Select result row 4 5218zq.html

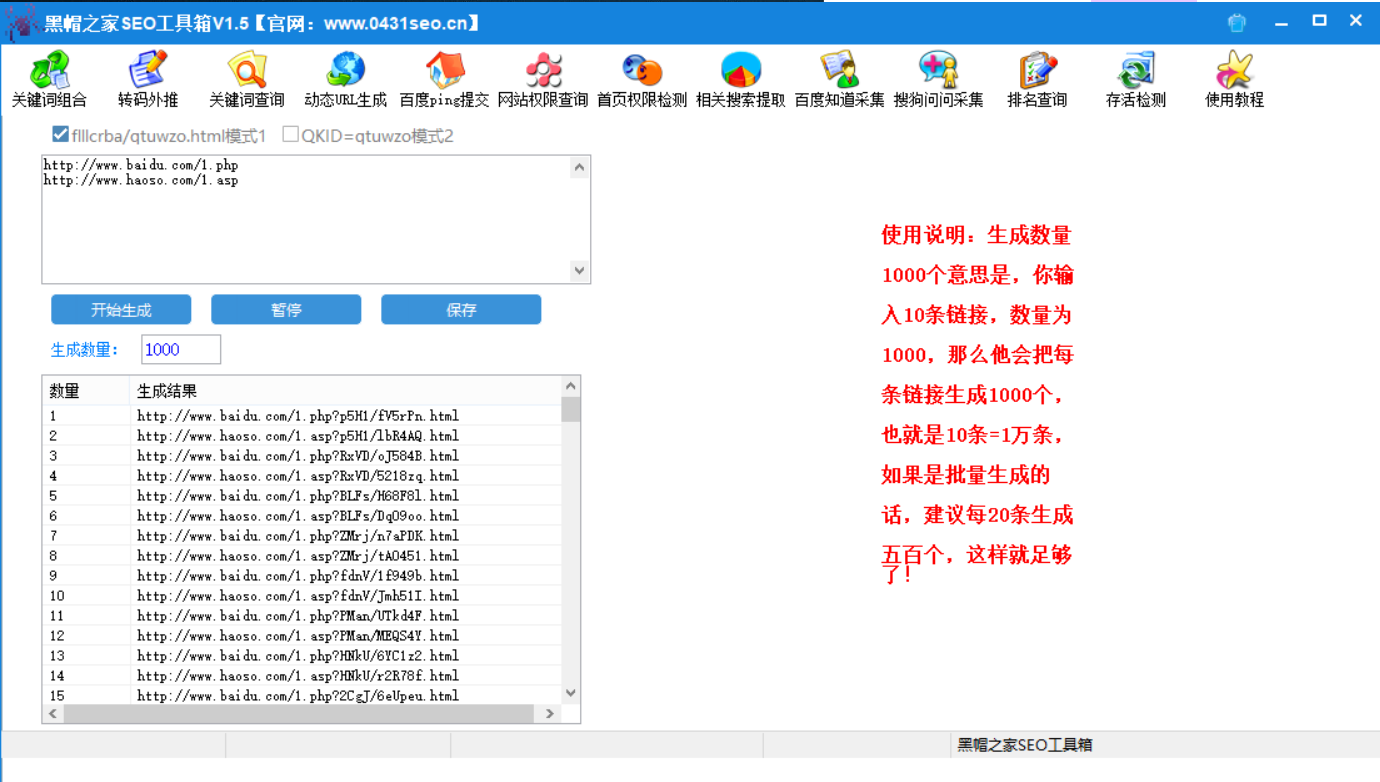click(302, 476)
